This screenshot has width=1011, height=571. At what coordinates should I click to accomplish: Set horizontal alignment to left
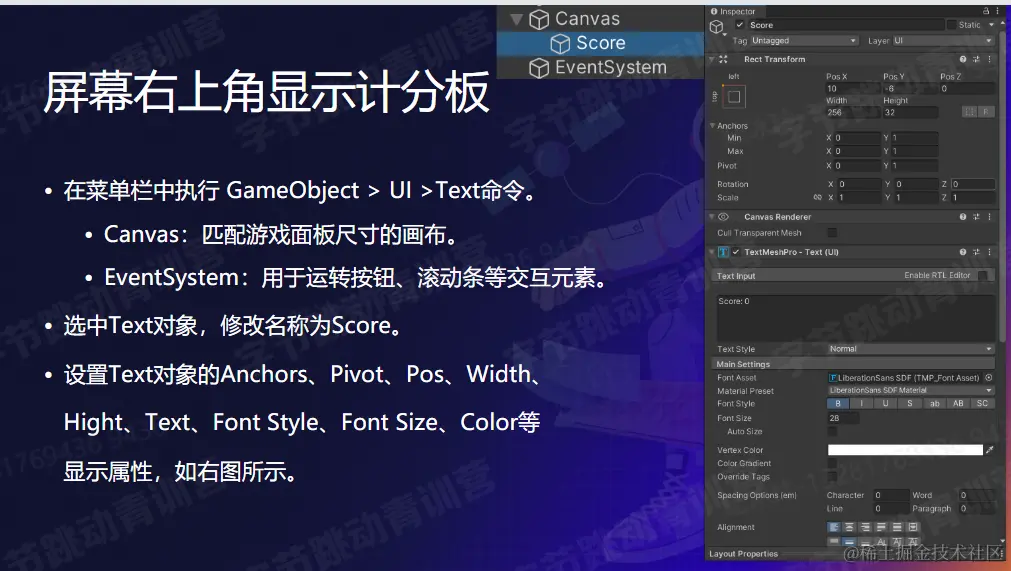(834, 527)
